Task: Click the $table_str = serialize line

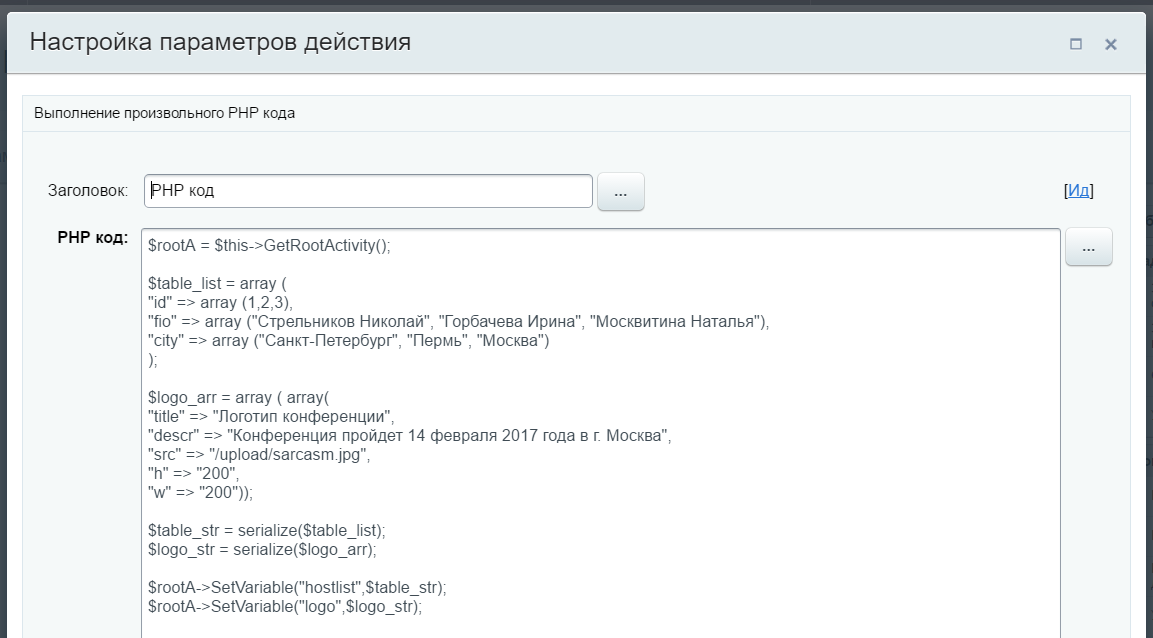Action: click(266, 530)
